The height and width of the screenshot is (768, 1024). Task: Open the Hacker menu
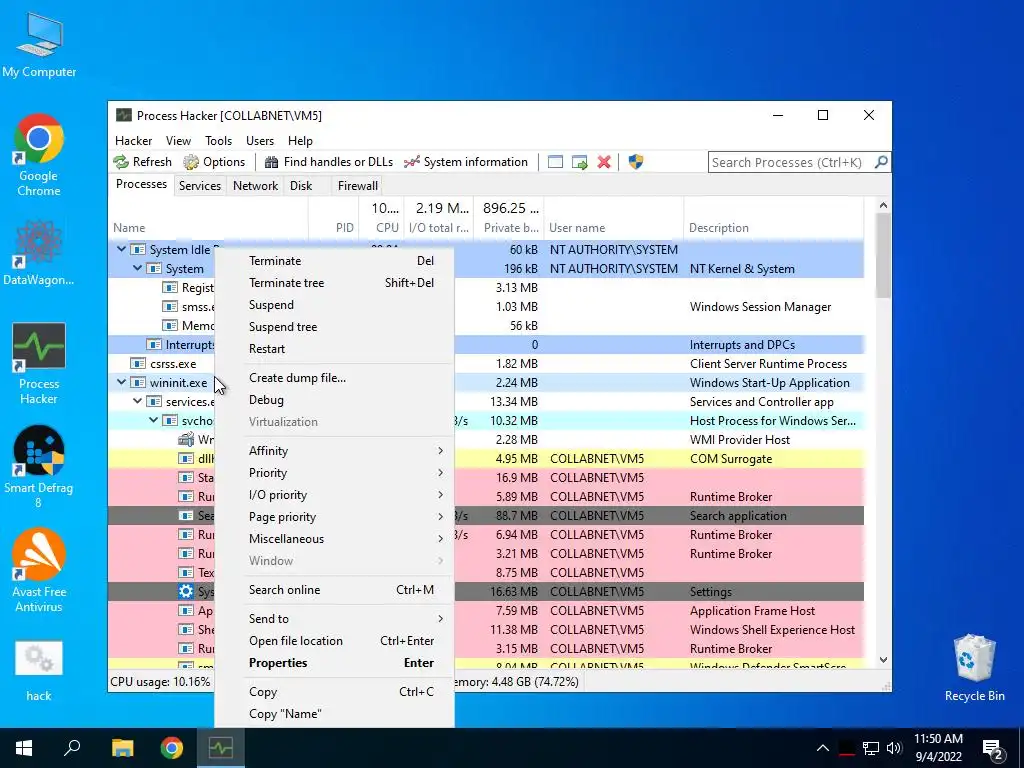coord(133,140)
